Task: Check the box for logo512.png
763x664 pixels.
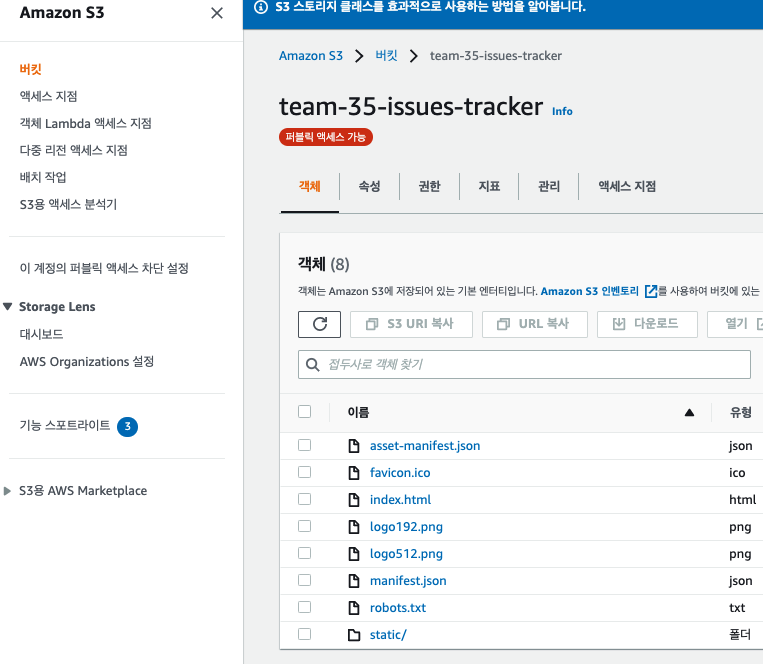Action: 305,553
